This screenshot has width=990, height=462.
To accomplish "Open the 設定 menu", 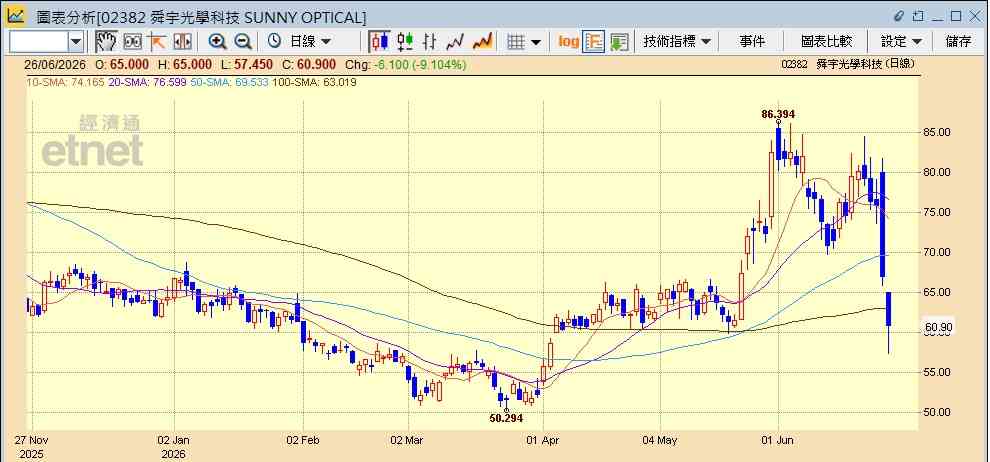I will [902, 42].
